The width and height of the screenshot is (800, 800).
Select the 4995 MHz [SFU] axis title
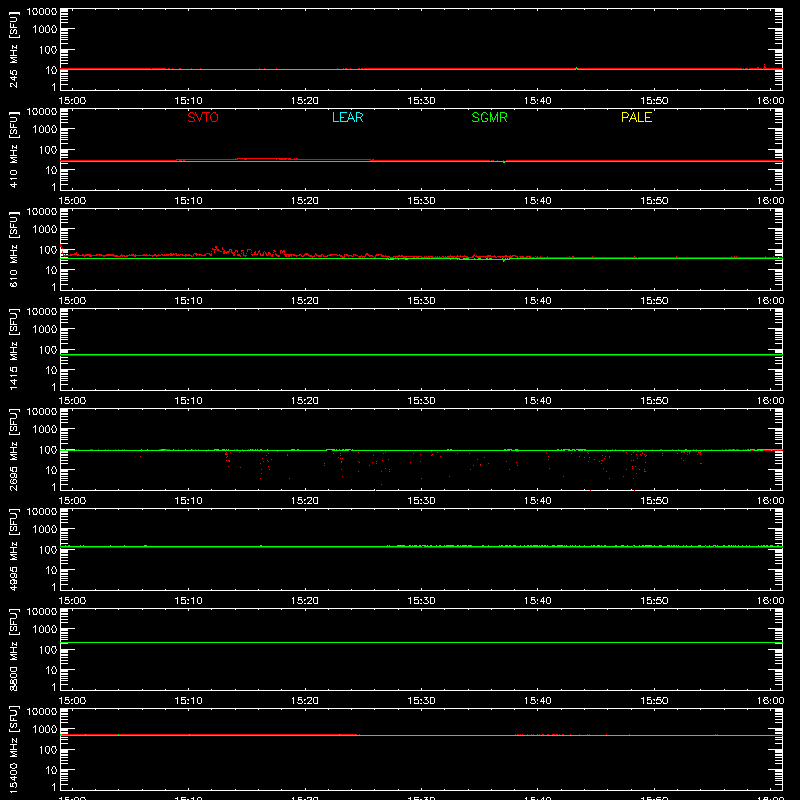14,549
